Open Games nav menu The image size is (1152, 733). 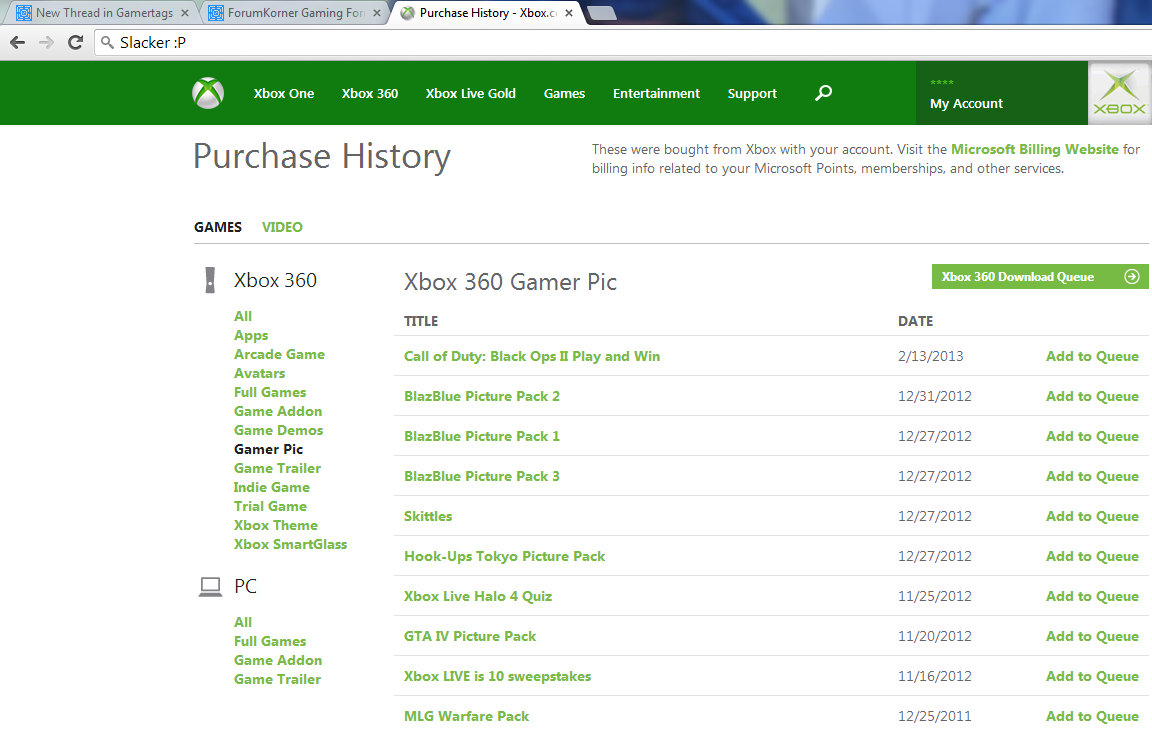click(x=564, y=93)
